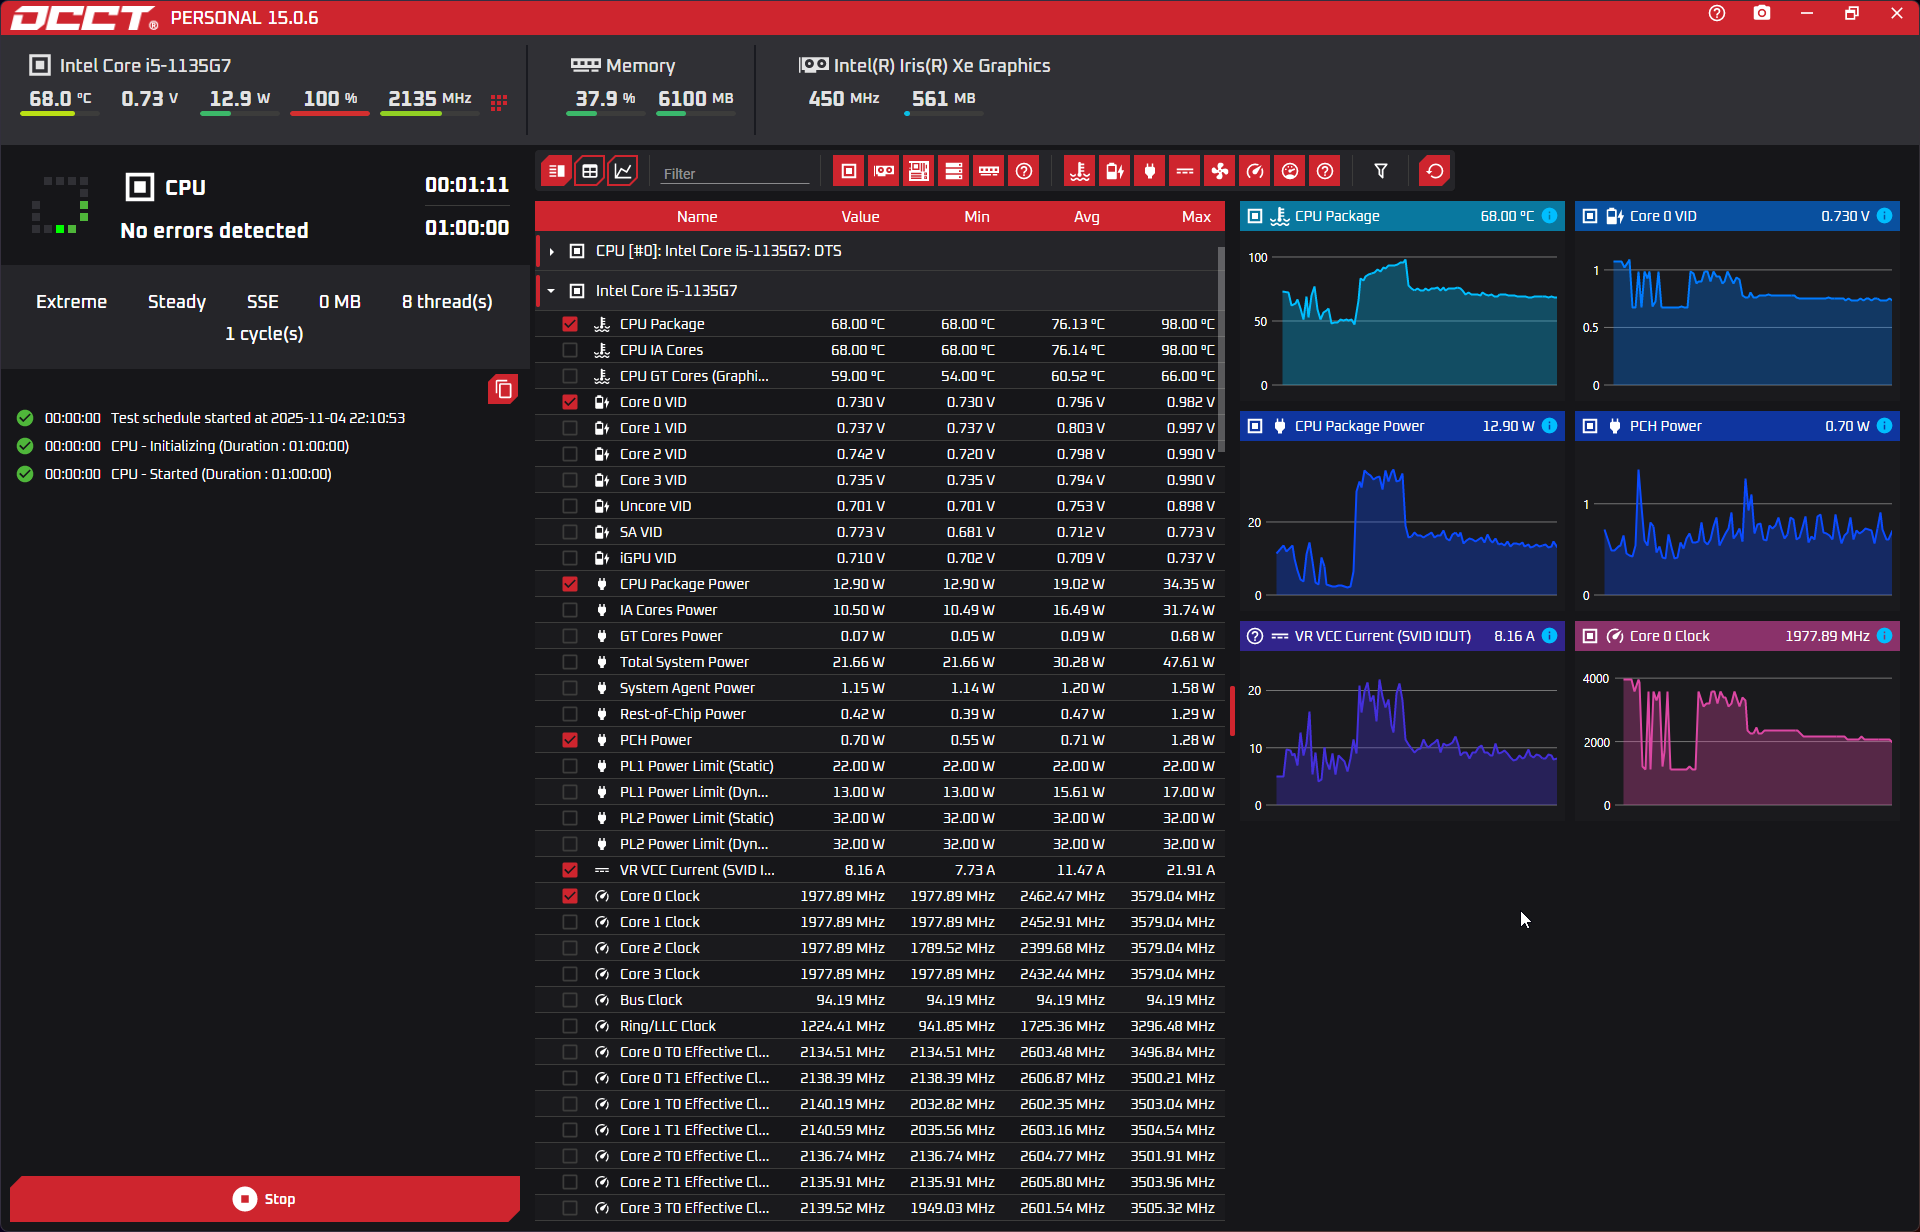The height and width of the screenshot is (1232, 1920).
Task: Expand the CPU [#0] DTS group
Action: point(551,251)
